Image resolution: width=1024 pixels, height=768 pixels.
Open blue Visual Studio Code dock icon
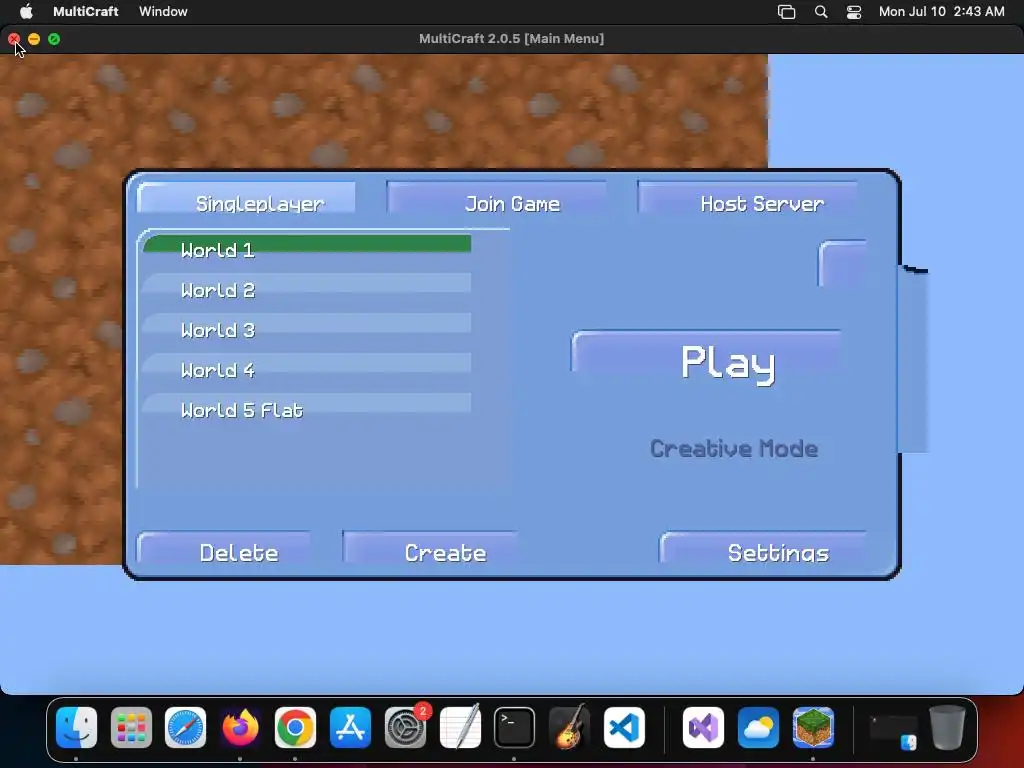[x=624, y=728]
